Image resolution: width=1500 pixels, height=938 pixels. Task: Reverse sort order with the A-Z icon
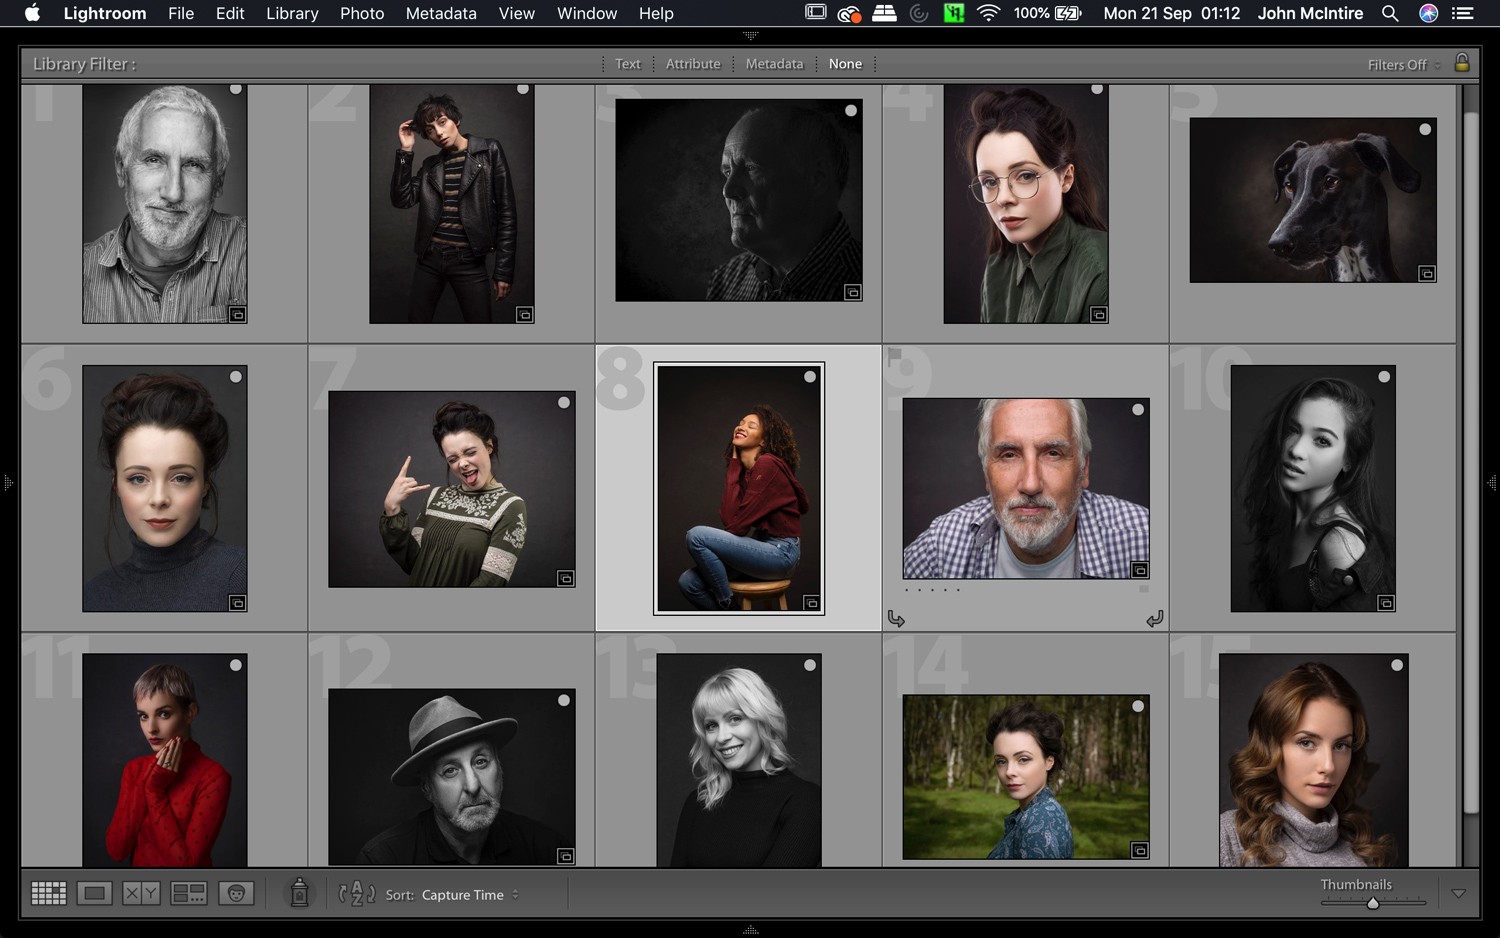[x=356, y=893]
